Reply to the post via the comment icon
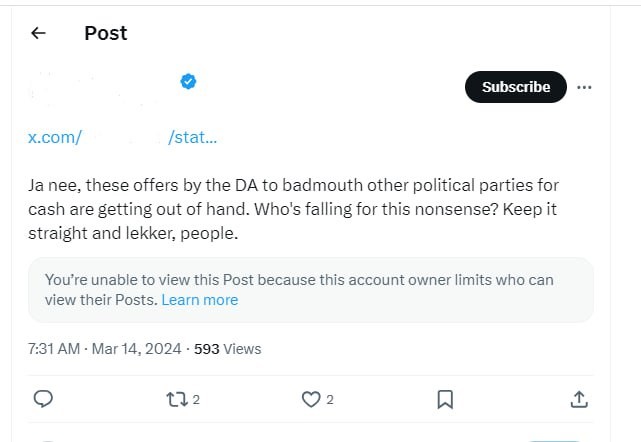The image size is (641, 442). [43, 399]
